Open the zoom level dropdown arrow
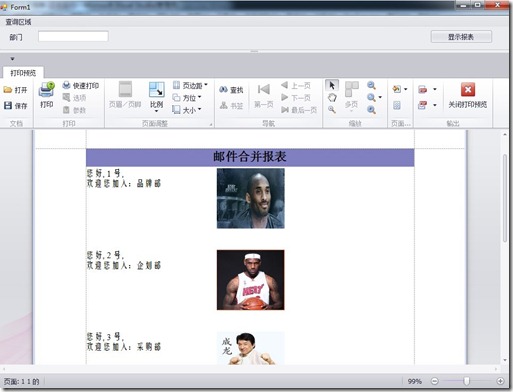The image size is (513, 392). pyautogui.click(x=380, y=97)
